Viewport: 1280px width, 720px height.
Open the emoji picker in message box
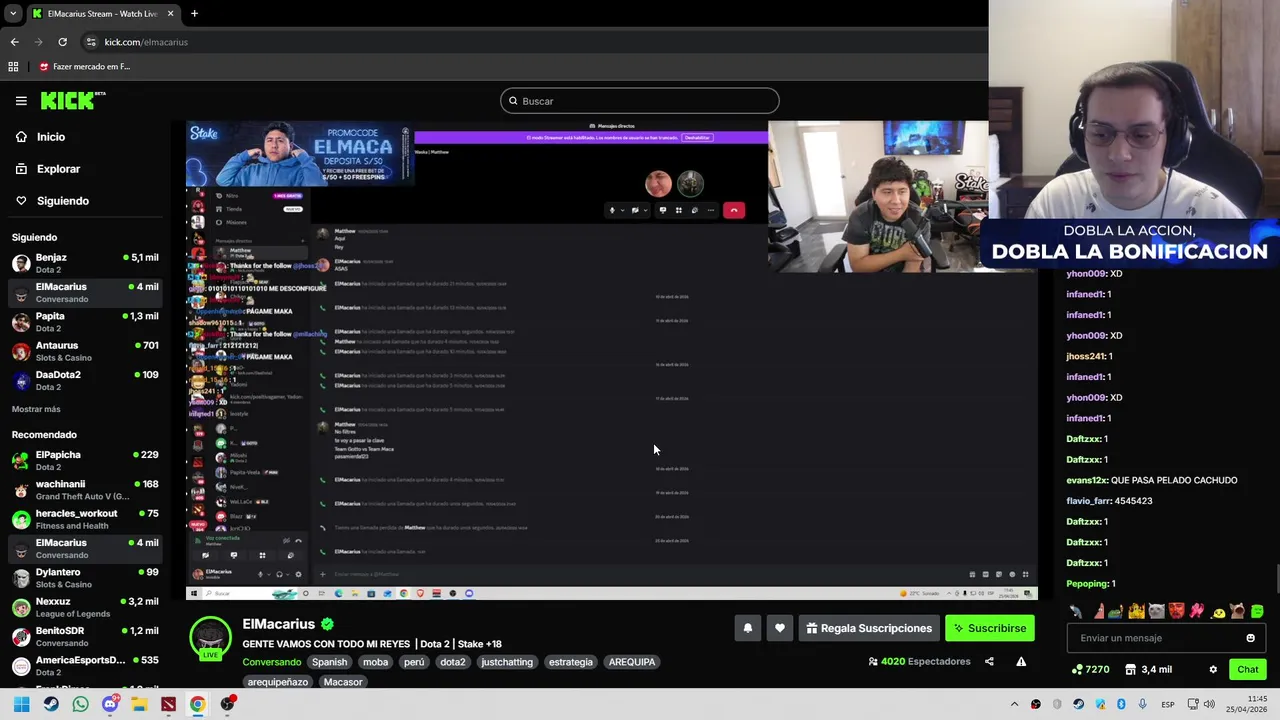[1250, 638]
